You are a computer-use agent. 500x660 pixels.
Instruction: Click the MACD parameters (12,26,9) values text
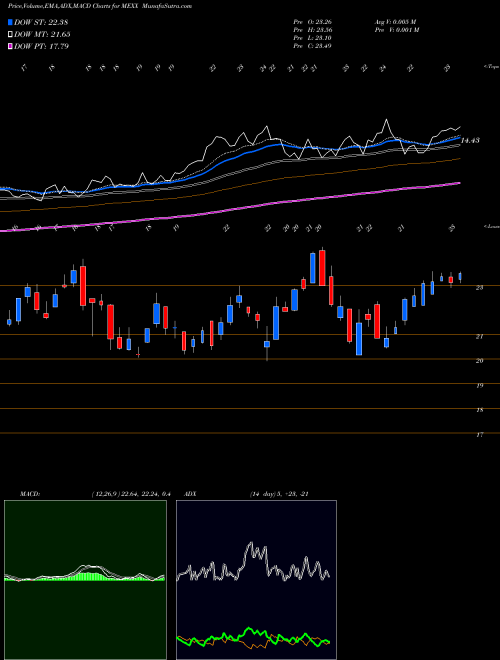pos(130,494)
